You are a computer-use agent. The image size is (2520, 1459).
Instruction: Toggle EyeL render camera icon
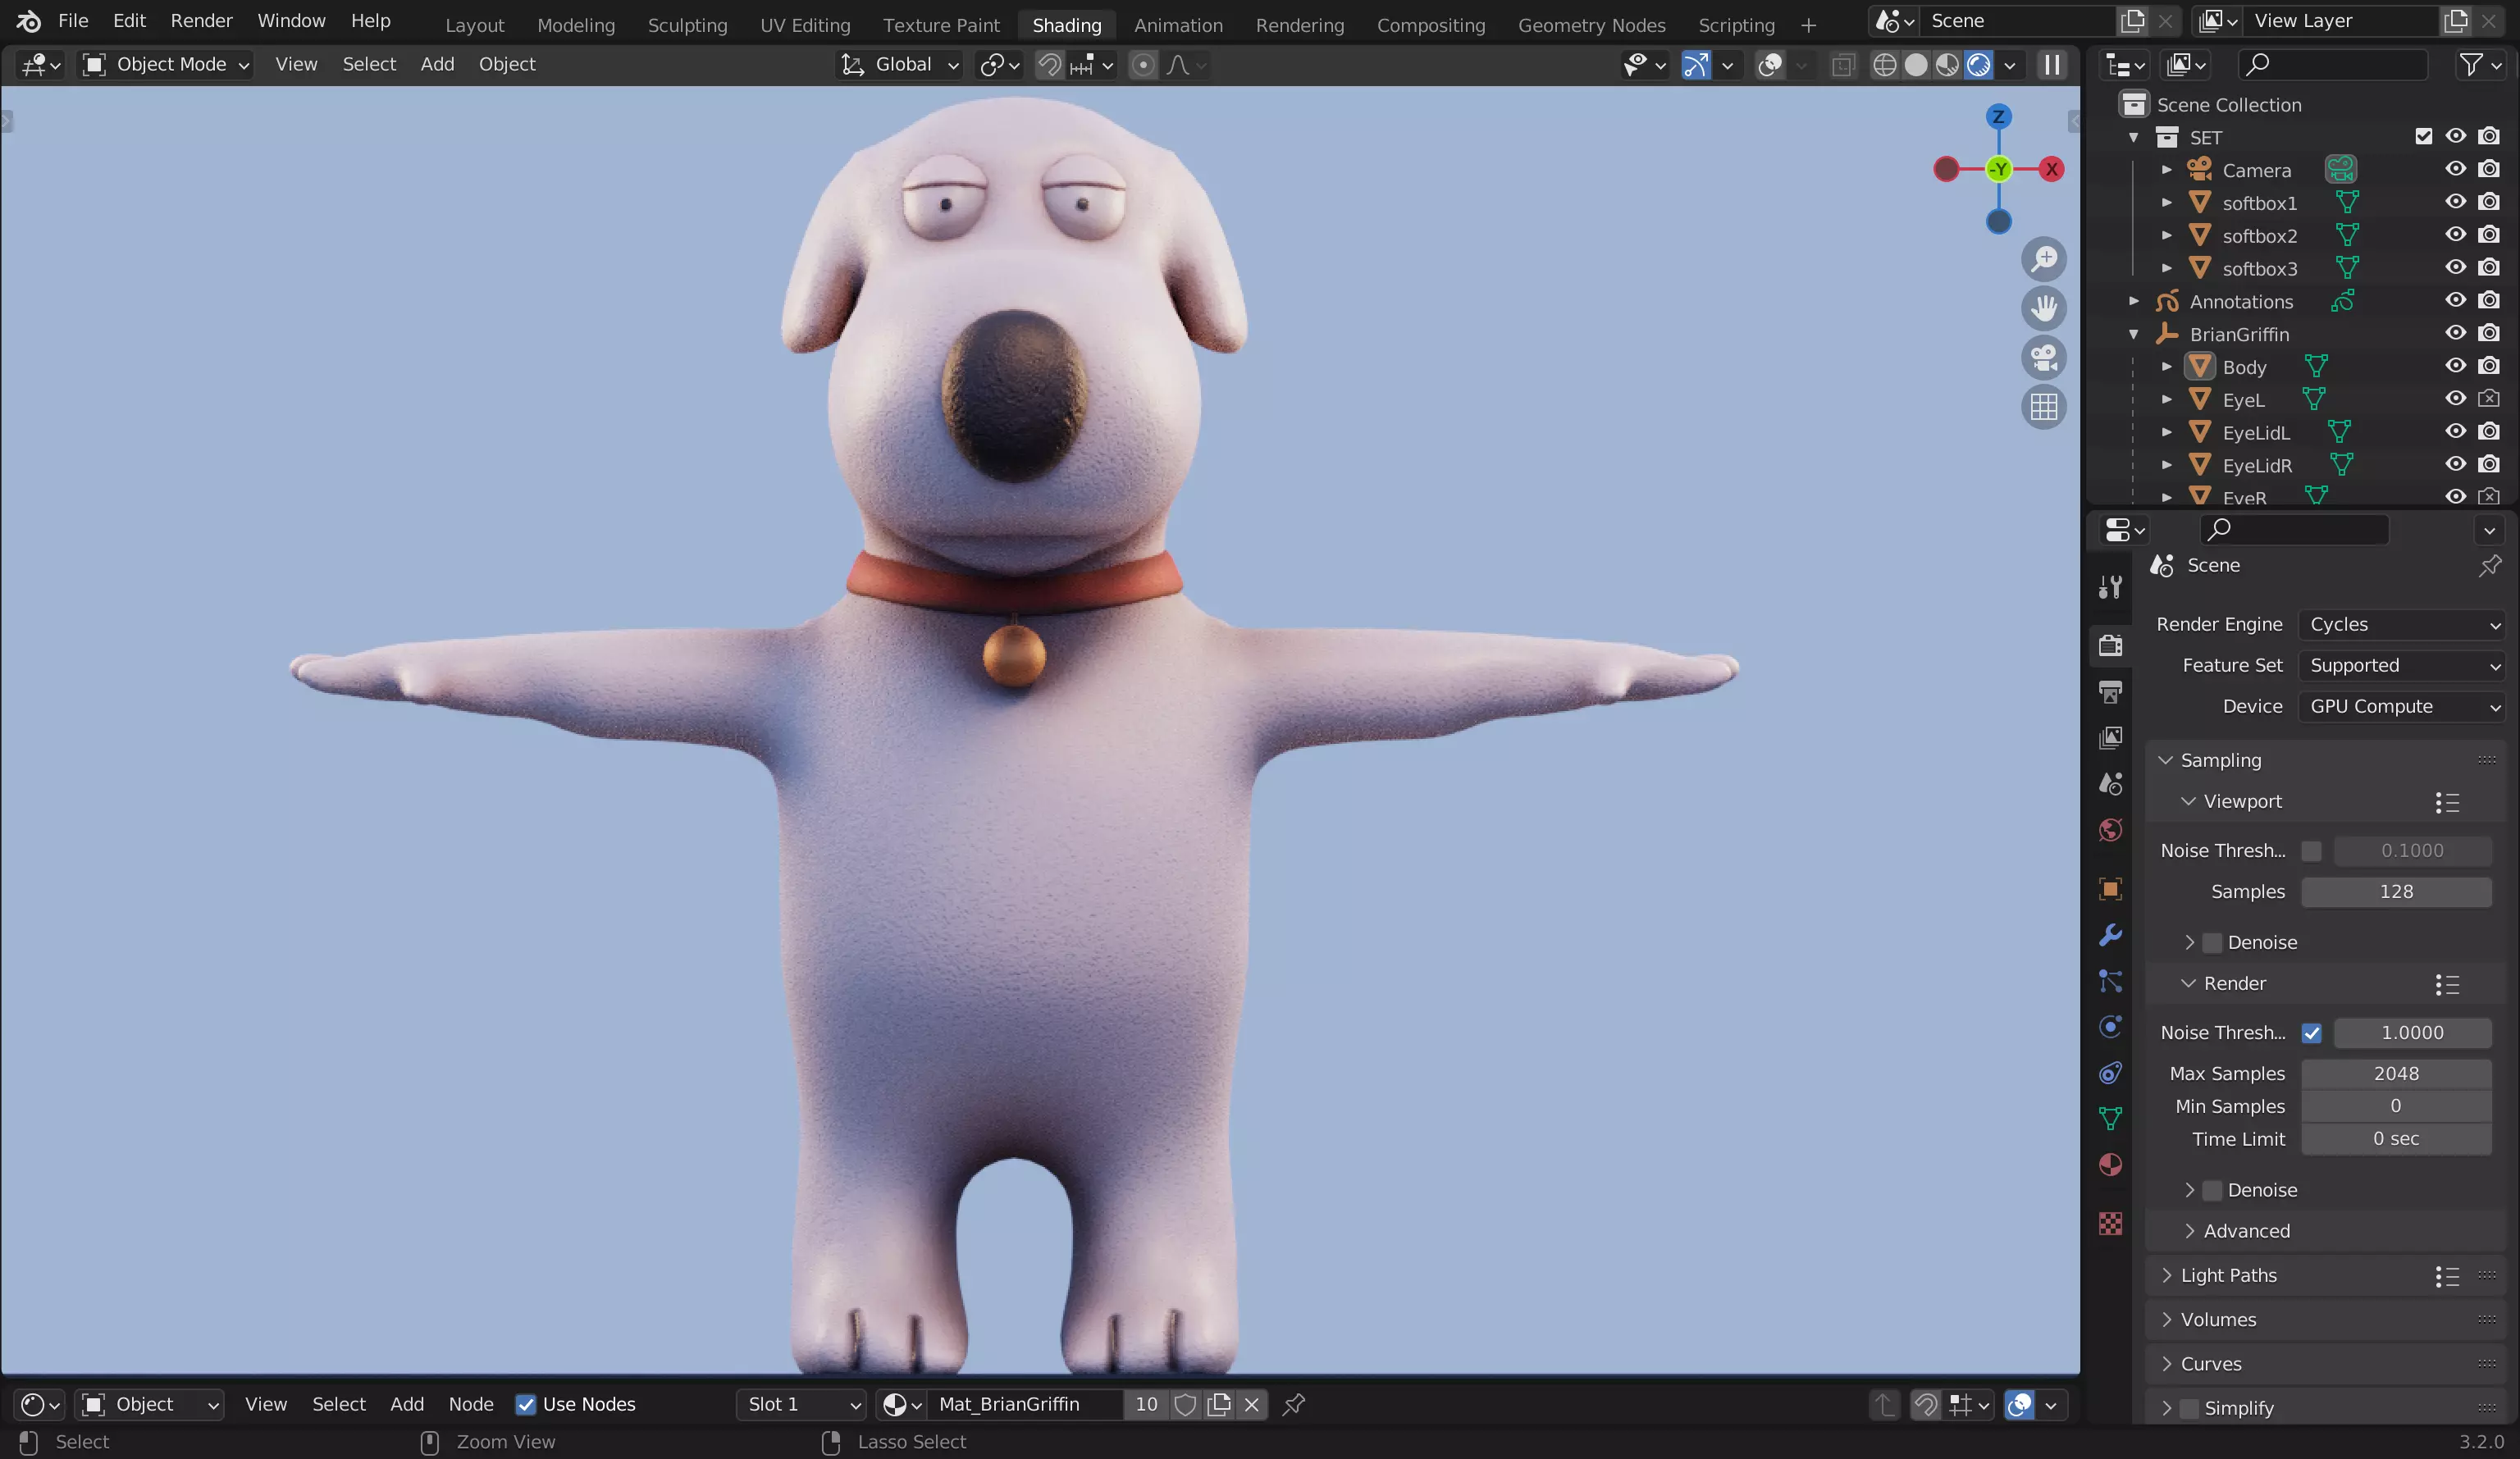click(x=2489, y=399)
